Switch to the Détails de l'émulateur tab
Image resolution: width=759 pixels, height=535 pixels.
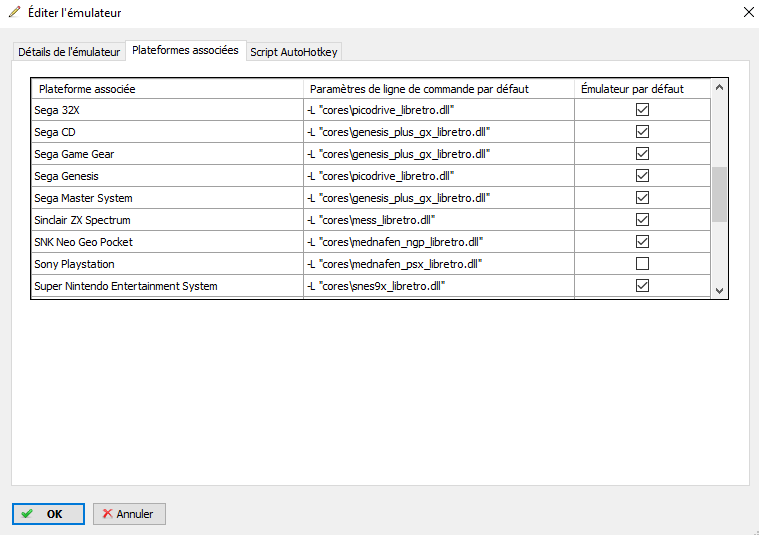click(69, 52)
